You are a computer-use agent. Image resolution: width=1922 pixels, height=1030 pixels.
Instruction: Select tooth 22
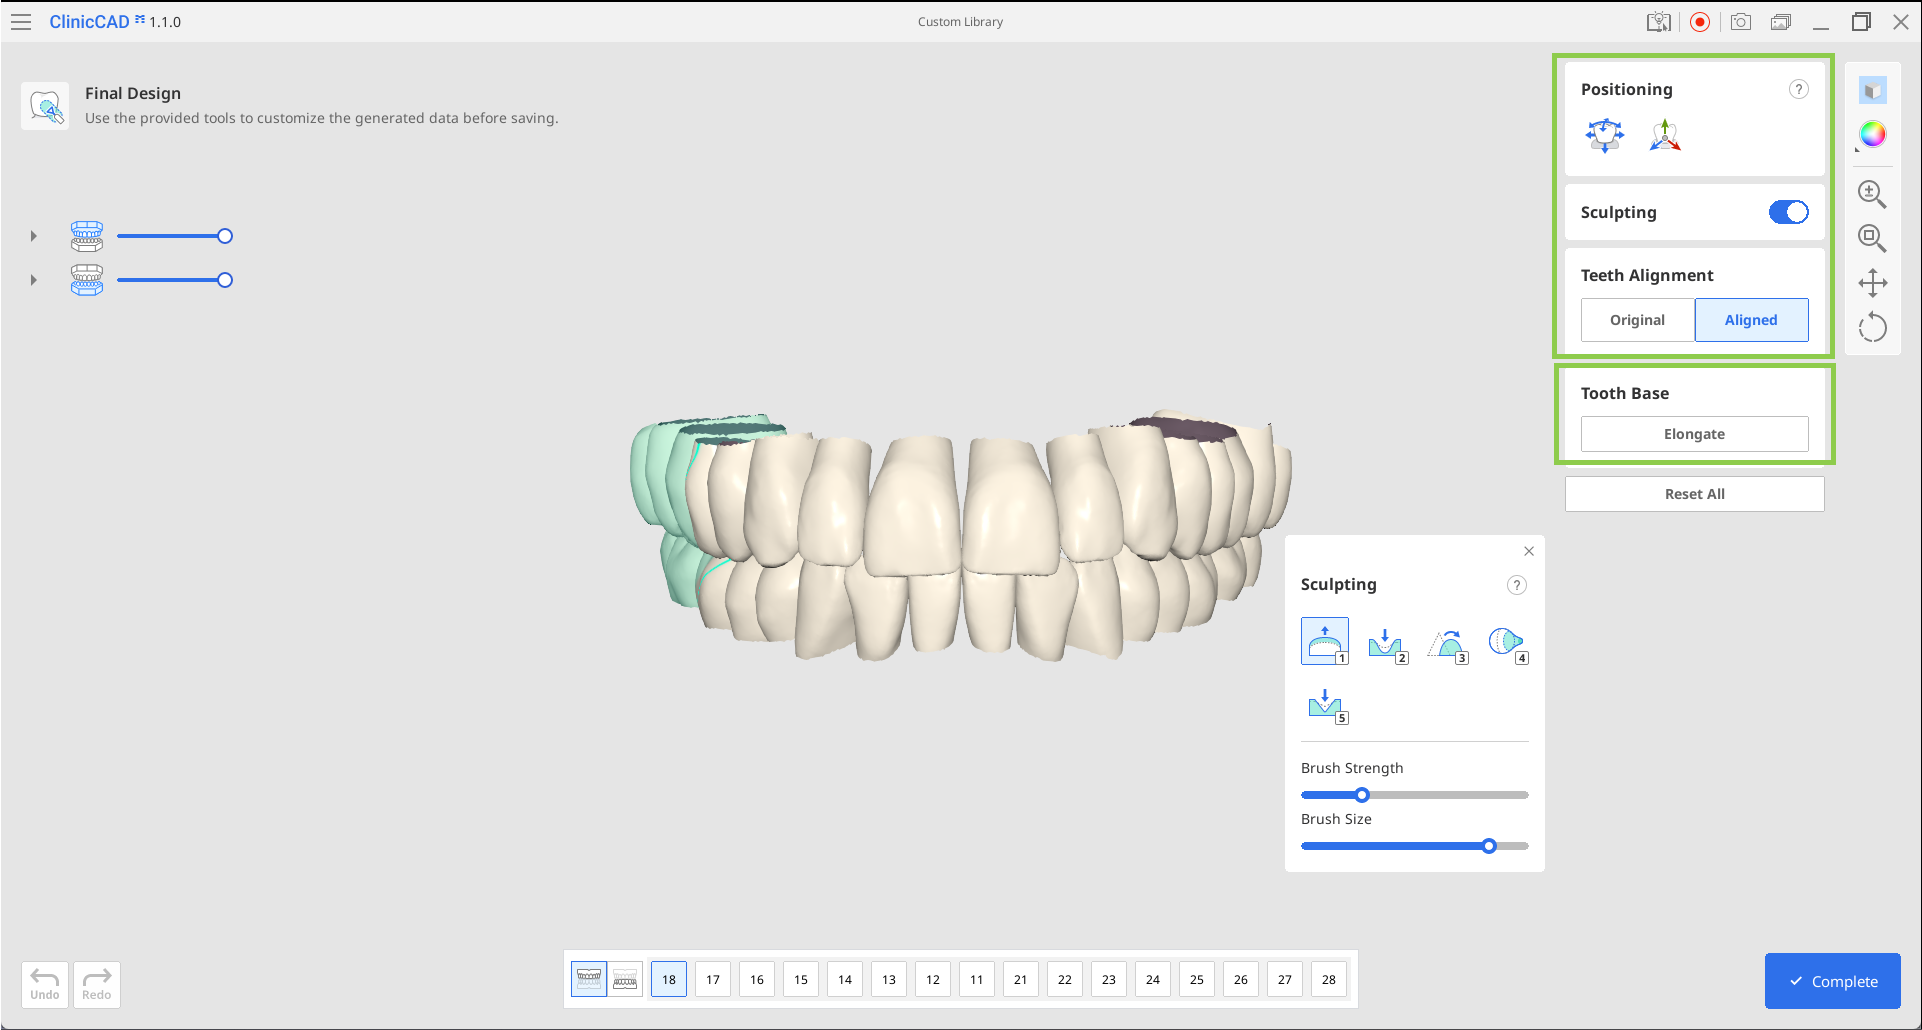click(x=1065, y=979)
